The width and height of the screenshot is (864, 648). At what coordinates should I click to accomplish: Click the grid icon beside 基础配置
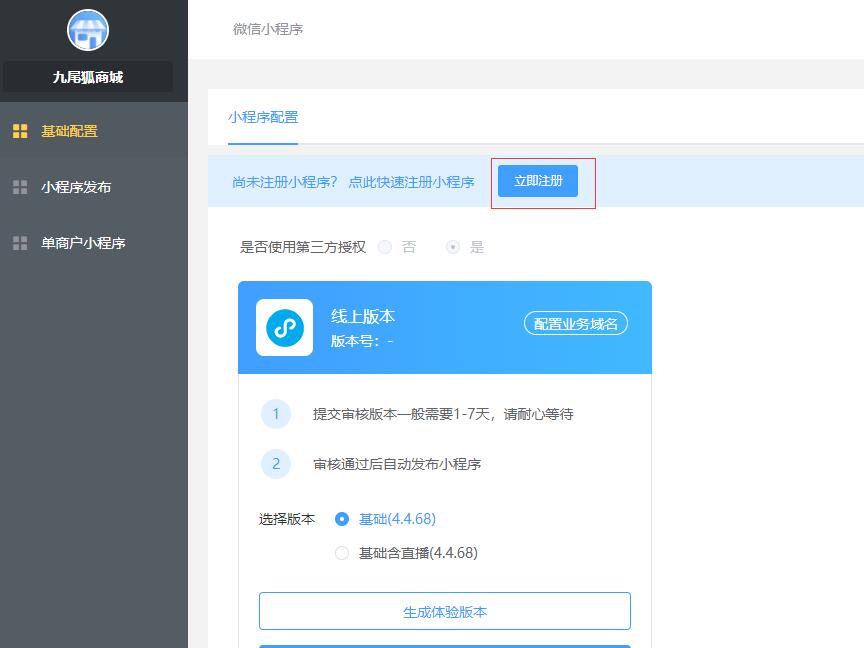click(x=20, y=131)
